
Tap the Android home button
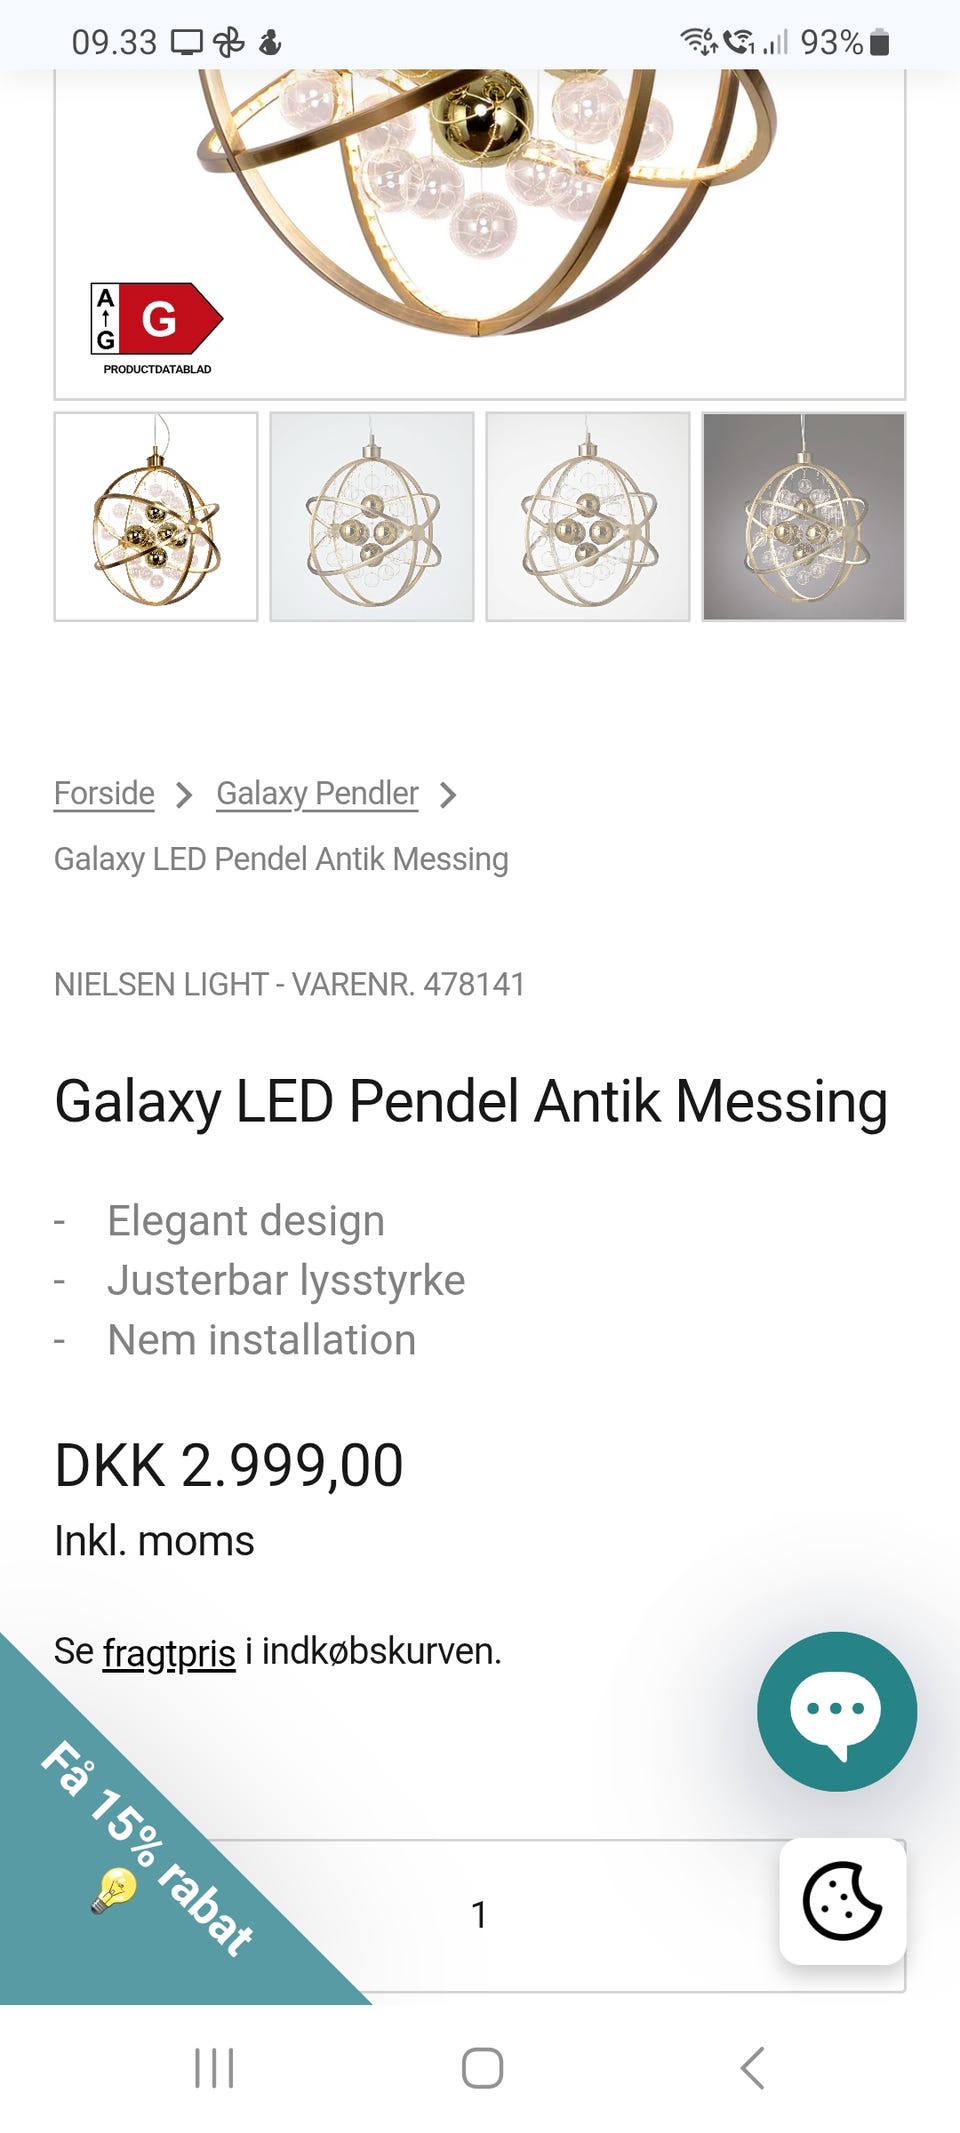click(481, 2067)
